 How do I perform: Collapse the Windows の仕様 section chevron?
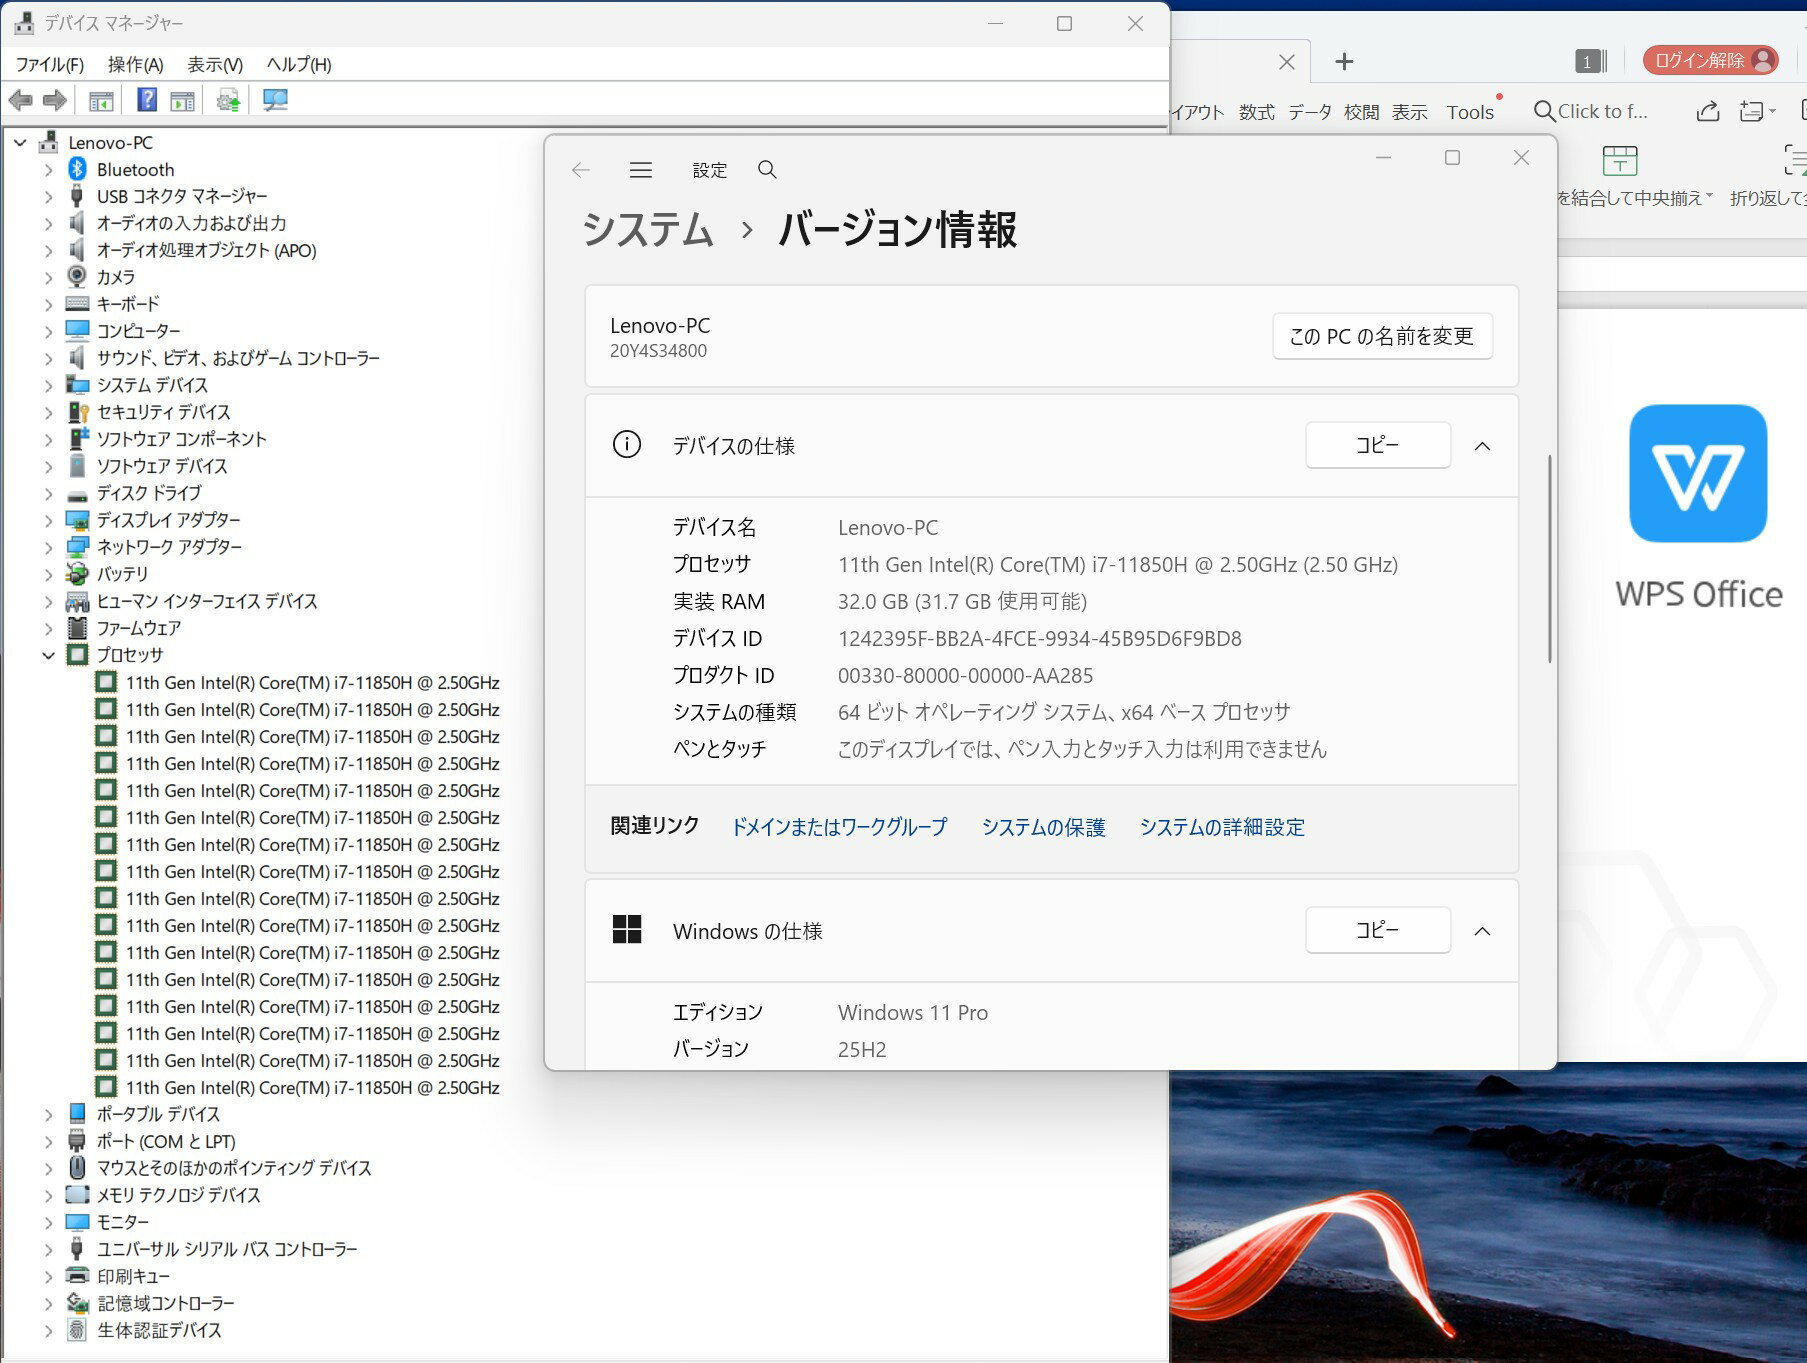pyautogui.click(x=1482, y=932)
